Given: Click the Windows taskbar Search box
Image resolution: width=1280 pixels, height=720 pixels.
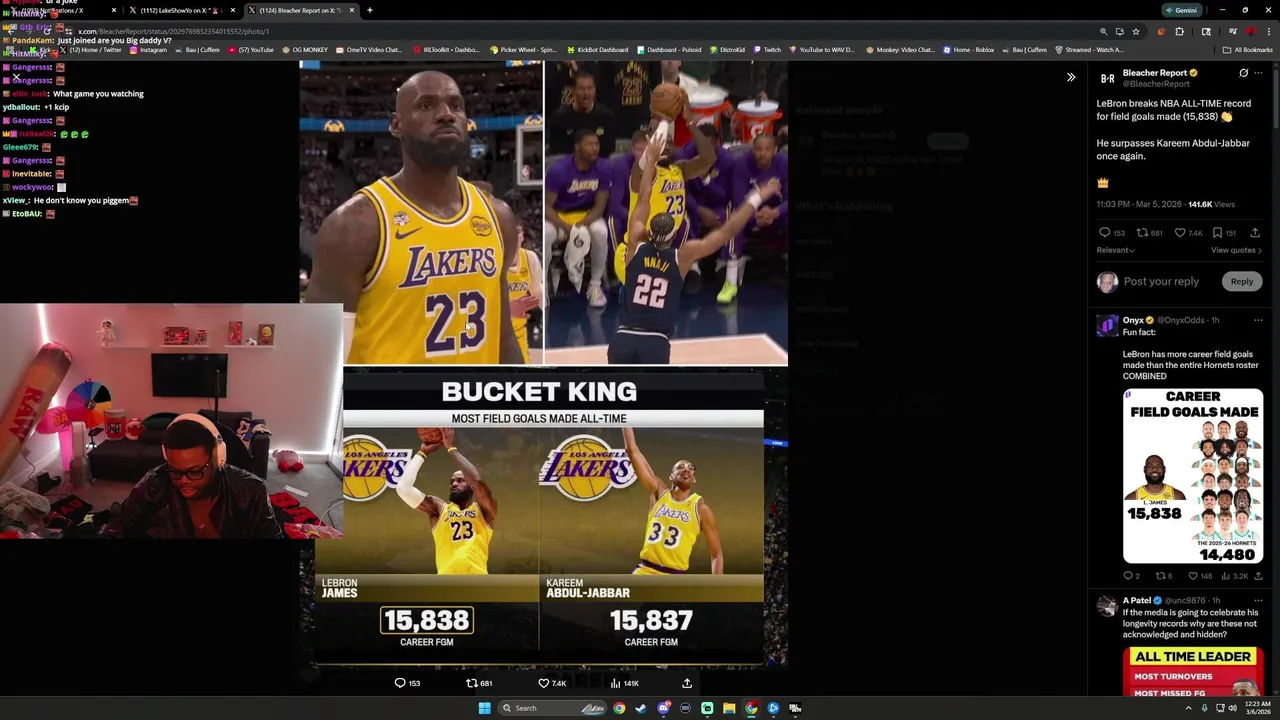Looking at the screenshot, I should (x=553, y=708).
